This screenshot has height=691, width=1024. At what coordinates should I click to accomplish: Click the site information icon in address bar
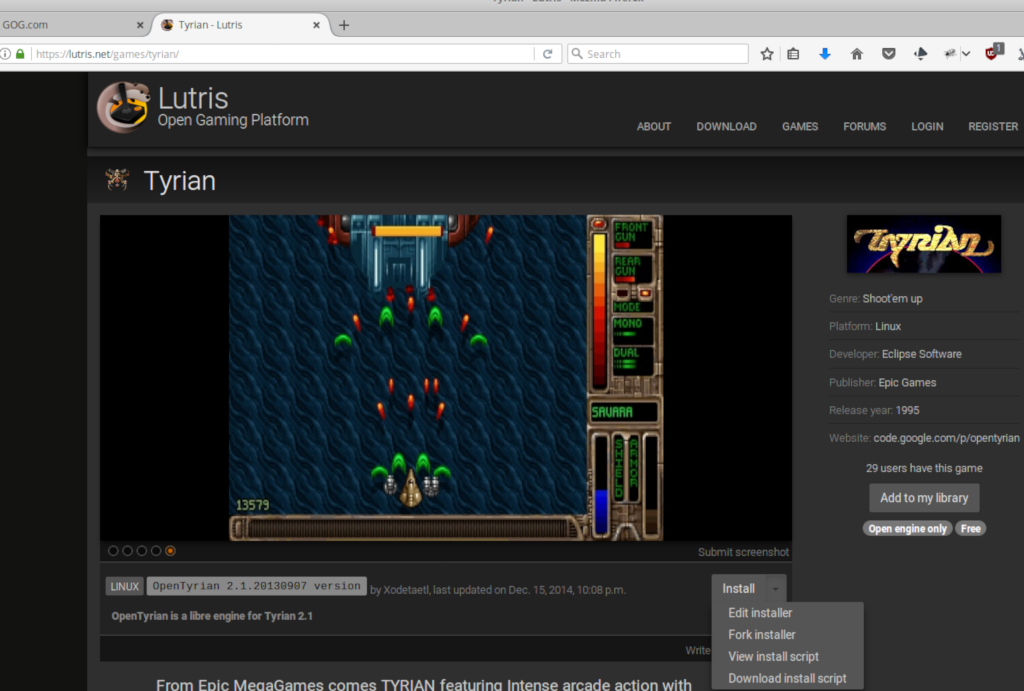click(x=5, y=54)
